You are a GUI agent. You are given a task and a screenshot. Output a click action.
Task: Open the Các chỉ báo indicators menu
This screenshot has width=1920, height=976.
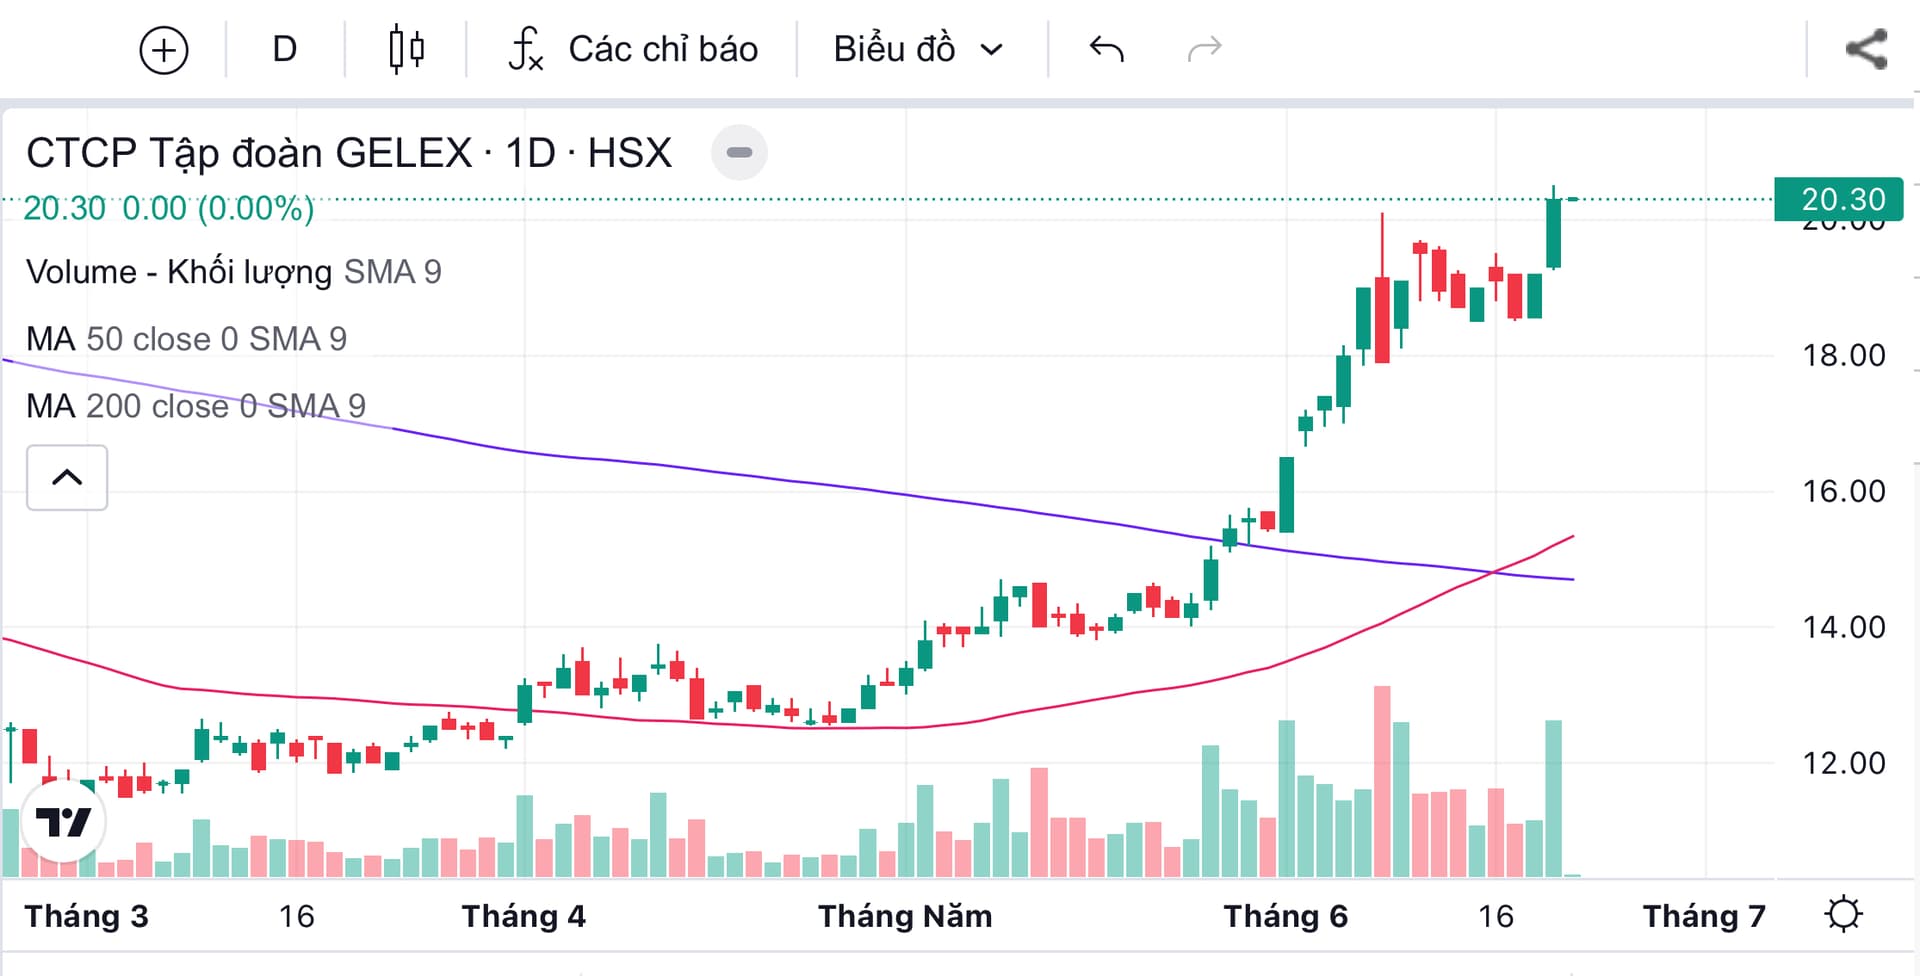[x=663, y=49]
